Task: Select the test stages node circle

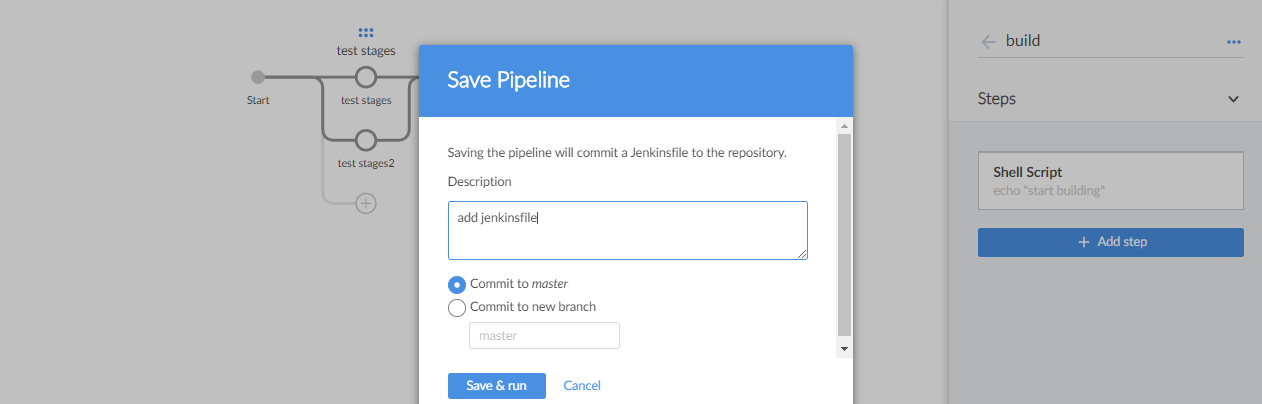Action: tap(366, 77)
